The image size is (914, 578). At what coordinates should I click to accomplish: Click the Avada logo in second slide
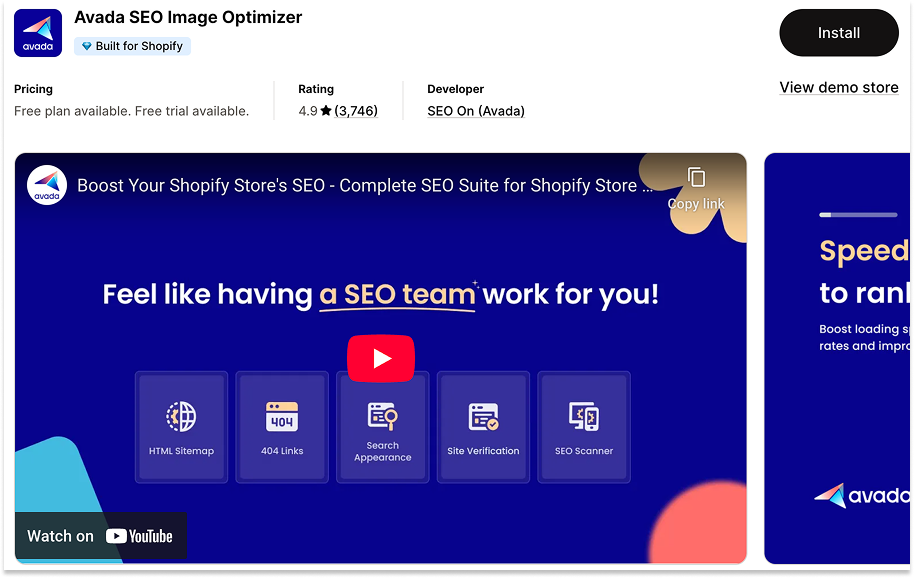pos(862,495)
